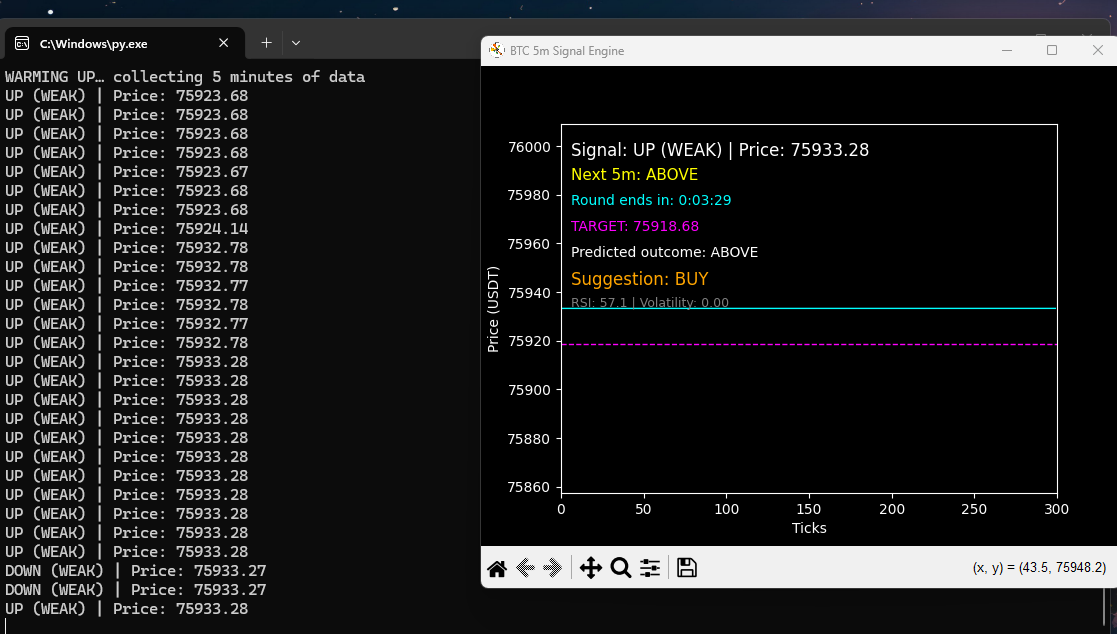
Task: Close the C:\Windows\py.exe terminal tab
Action: [224, 43]
